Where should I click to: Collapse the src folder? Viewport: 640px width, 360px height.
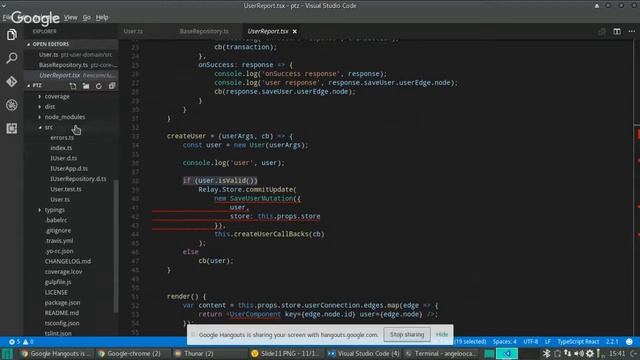(x=48, y=127)
